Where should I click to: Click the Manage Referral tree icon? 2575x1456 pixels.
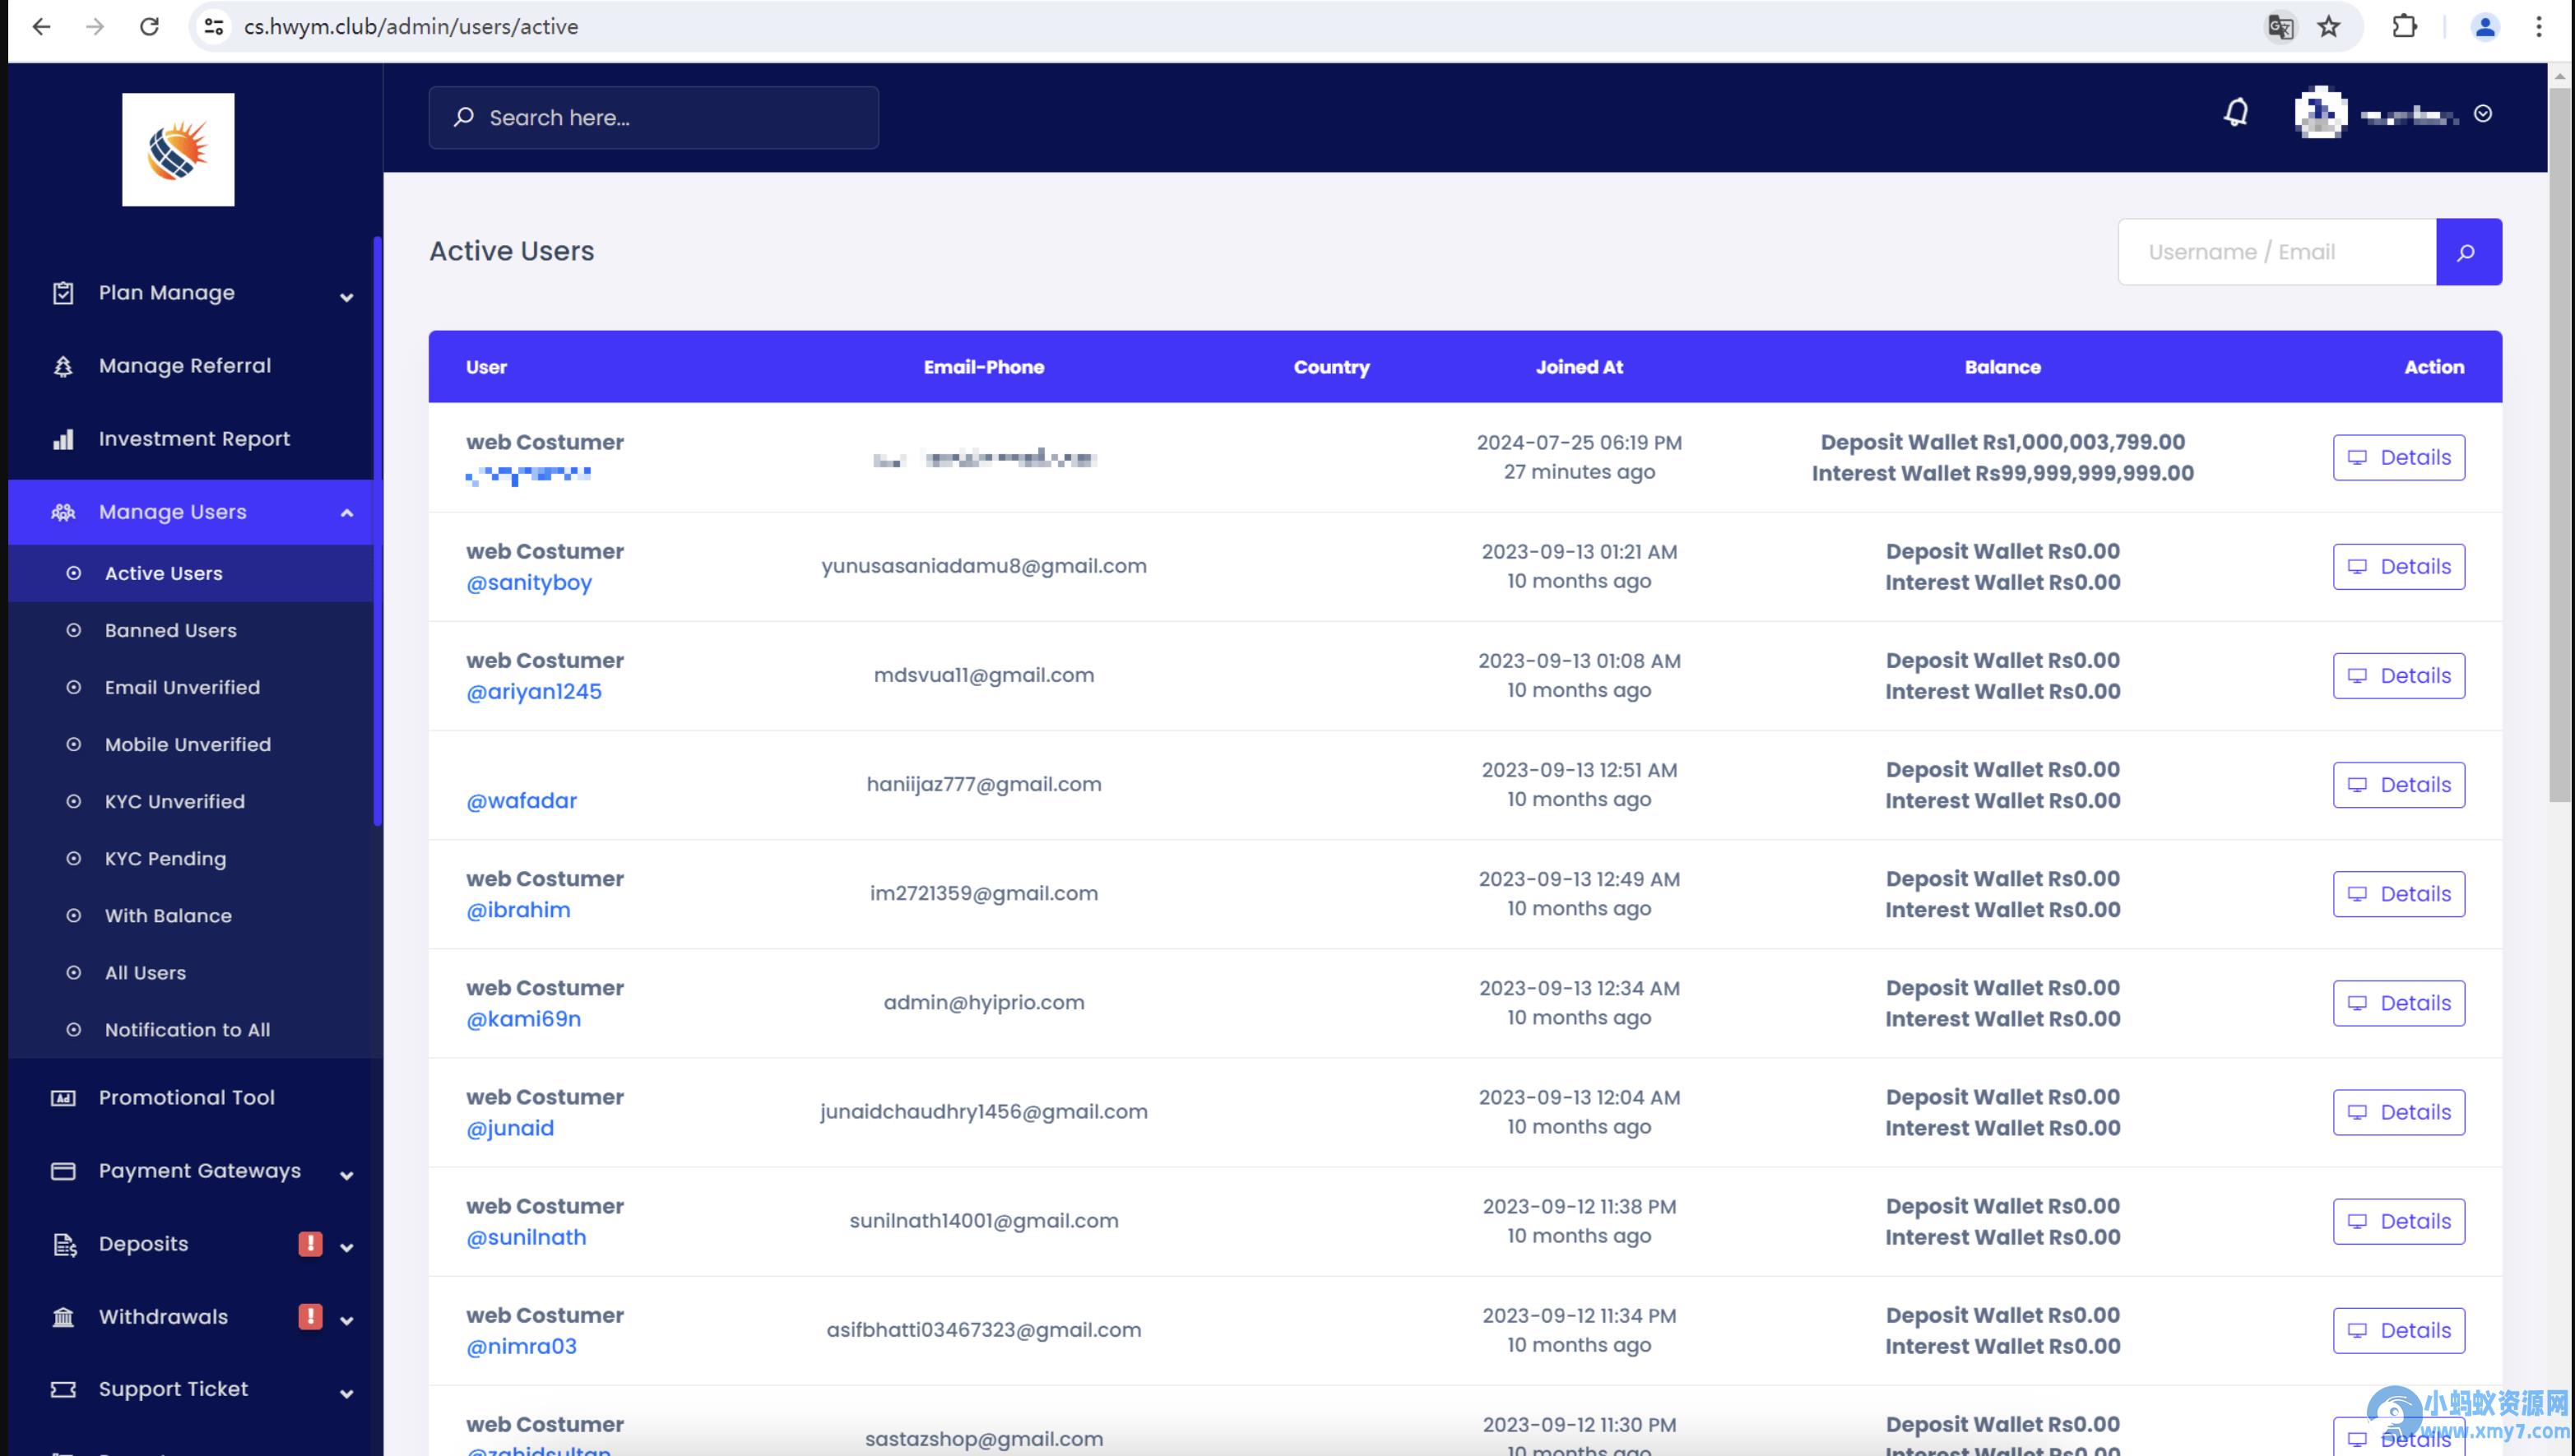pos(63,366)
